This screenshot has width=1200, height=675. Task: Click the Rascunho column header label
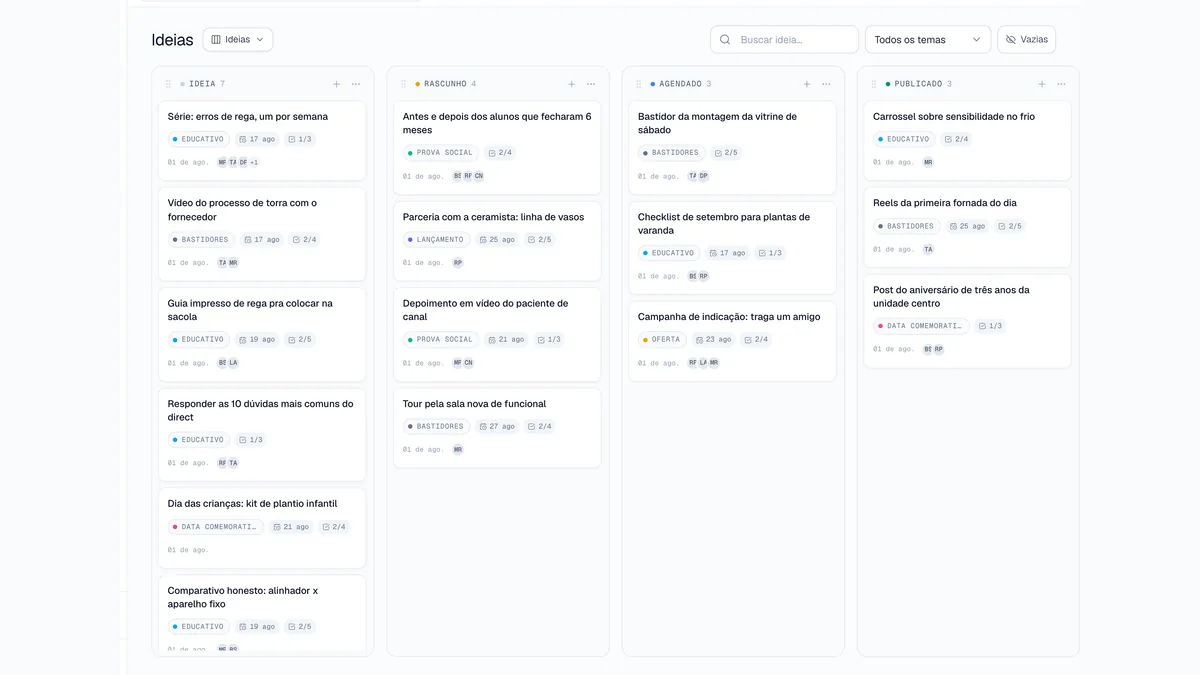(445, 84)
